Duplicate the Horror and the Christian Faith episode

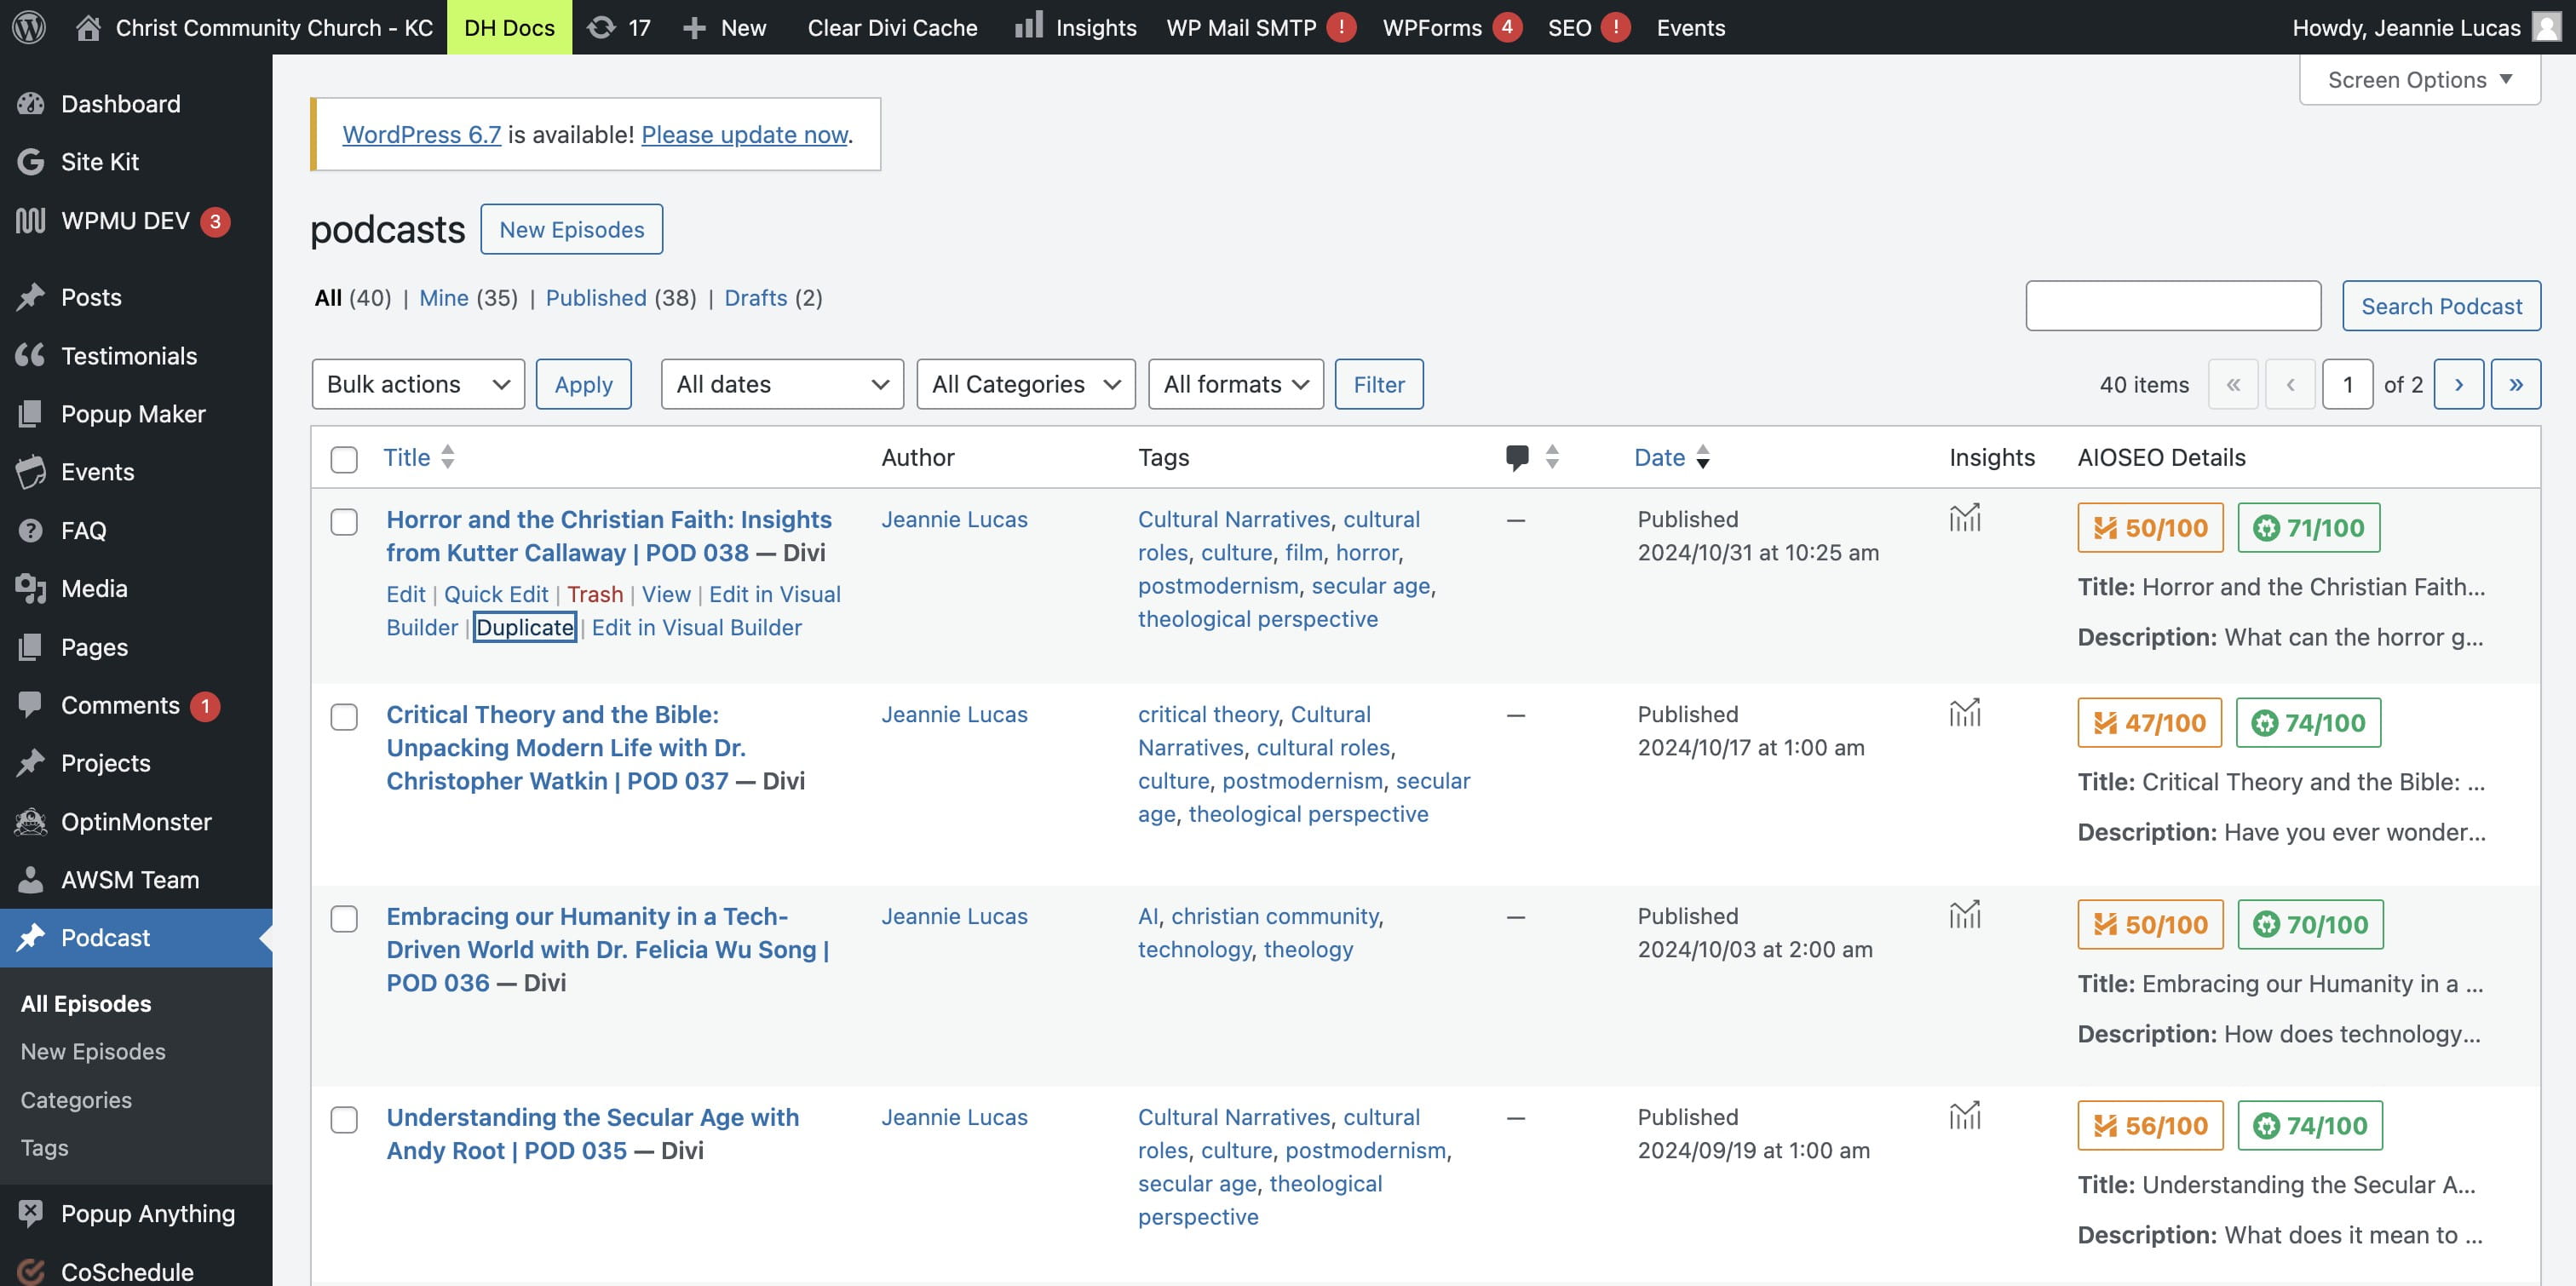525,627
